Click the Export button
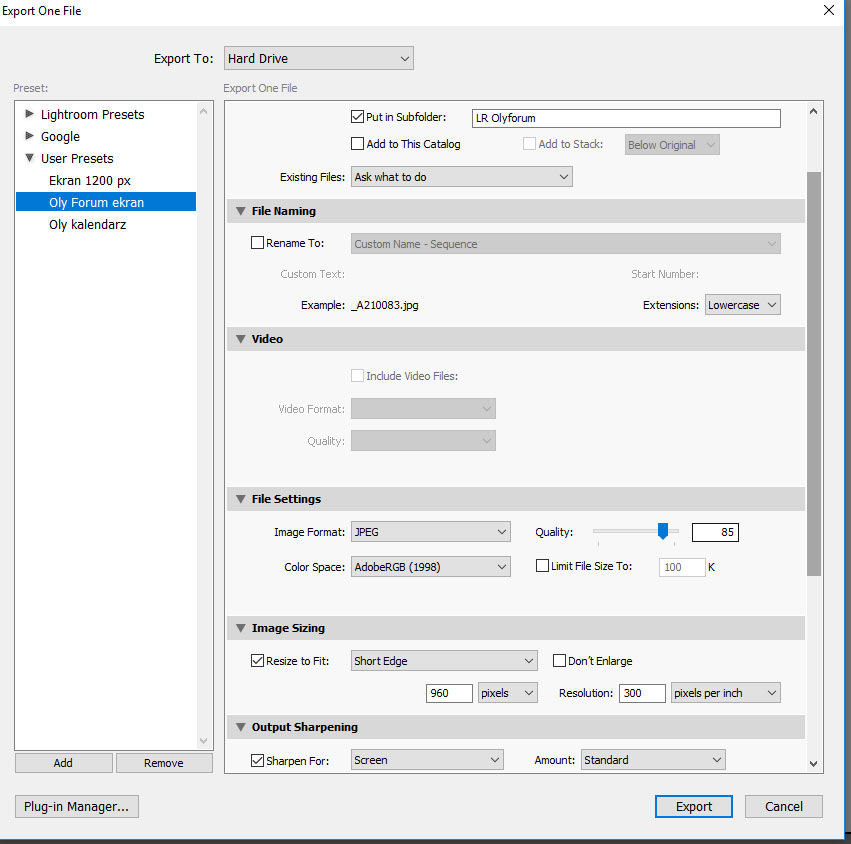 (x=694, y=806)
